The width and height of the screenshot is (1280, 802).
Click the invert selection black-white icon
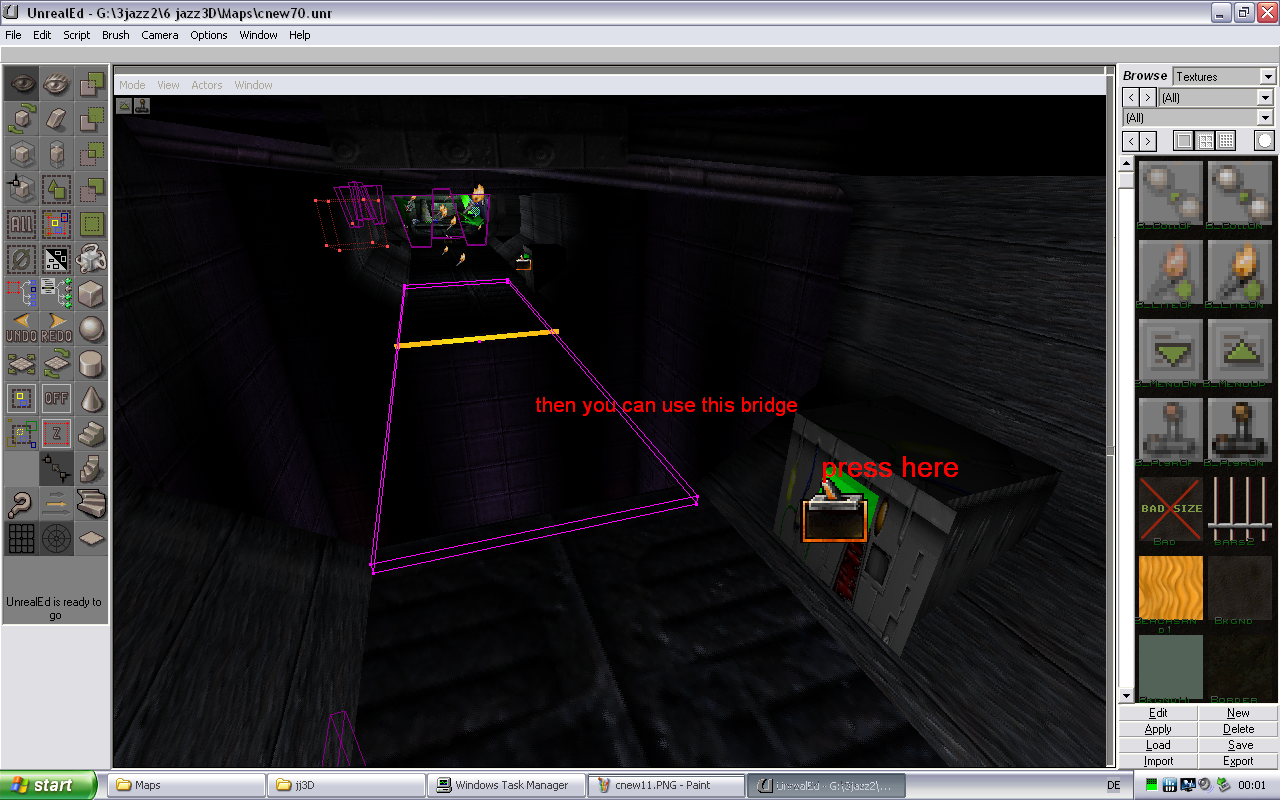[57, 259]
